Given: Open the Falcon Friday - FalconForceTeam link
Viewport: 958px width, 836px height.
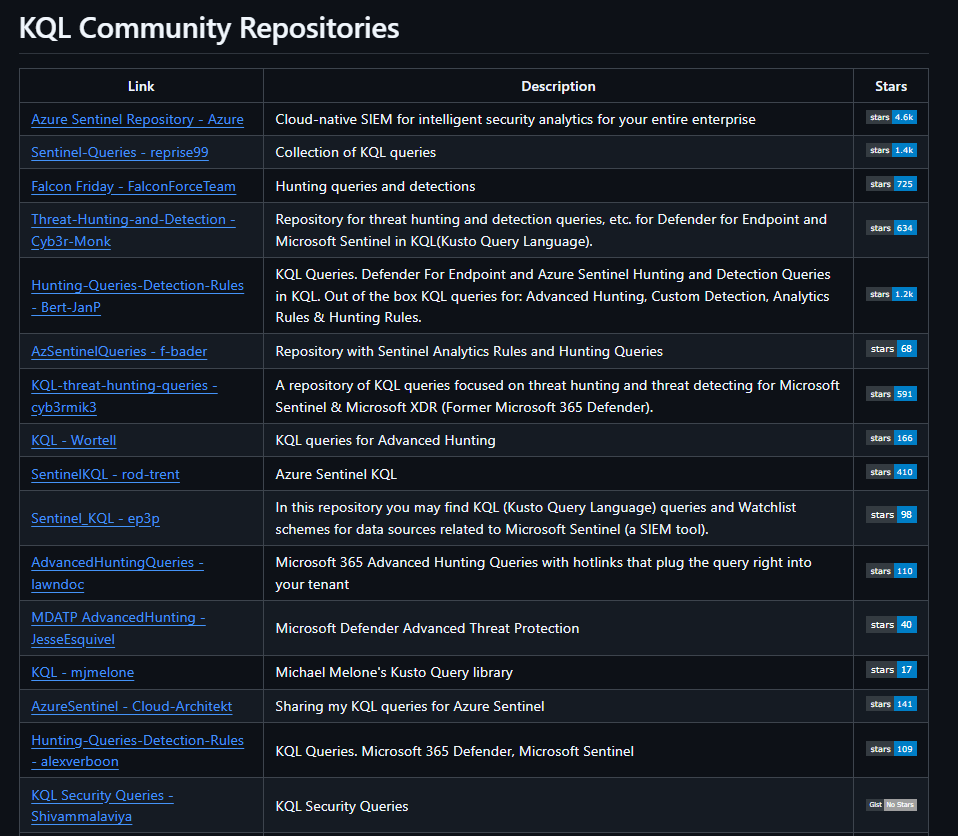Looking at the screenshot, I should pos(133,186).
